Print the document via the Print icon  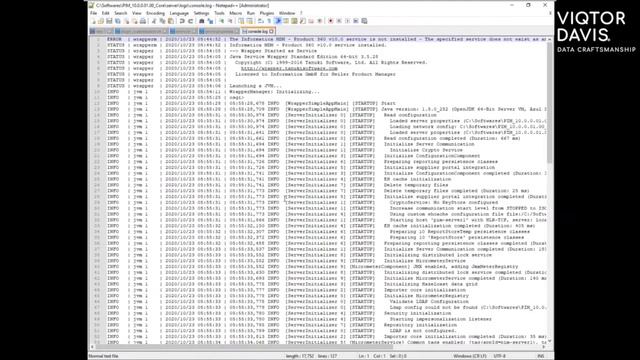[142, 21]
